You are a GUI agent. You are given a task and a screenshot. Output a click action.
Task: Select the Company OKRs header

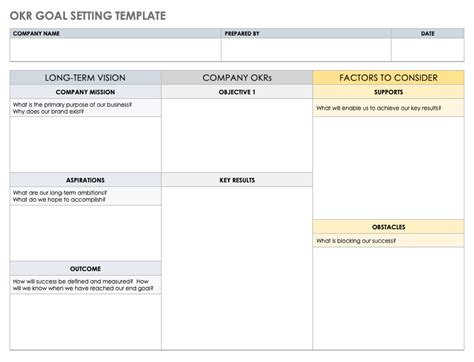coord(237,78)
